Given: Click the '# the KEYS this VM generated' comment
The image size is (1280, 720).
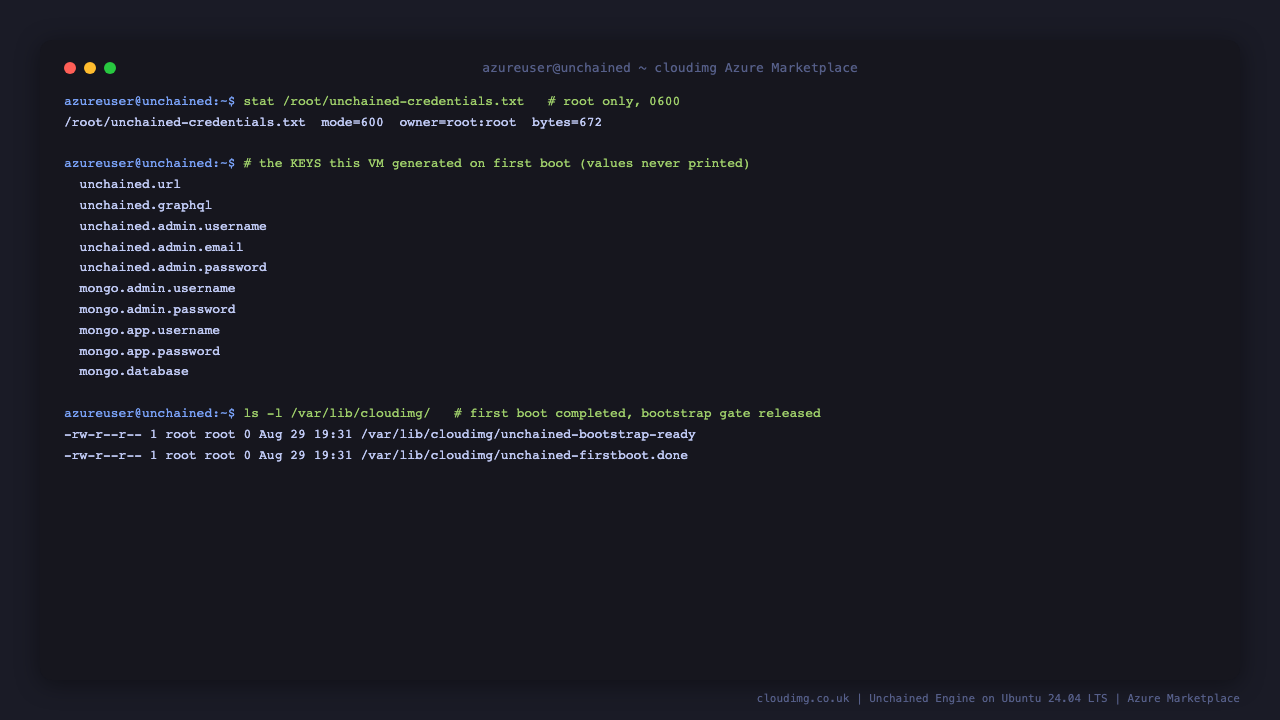Looking at the screenshot, I should [497, 164].
